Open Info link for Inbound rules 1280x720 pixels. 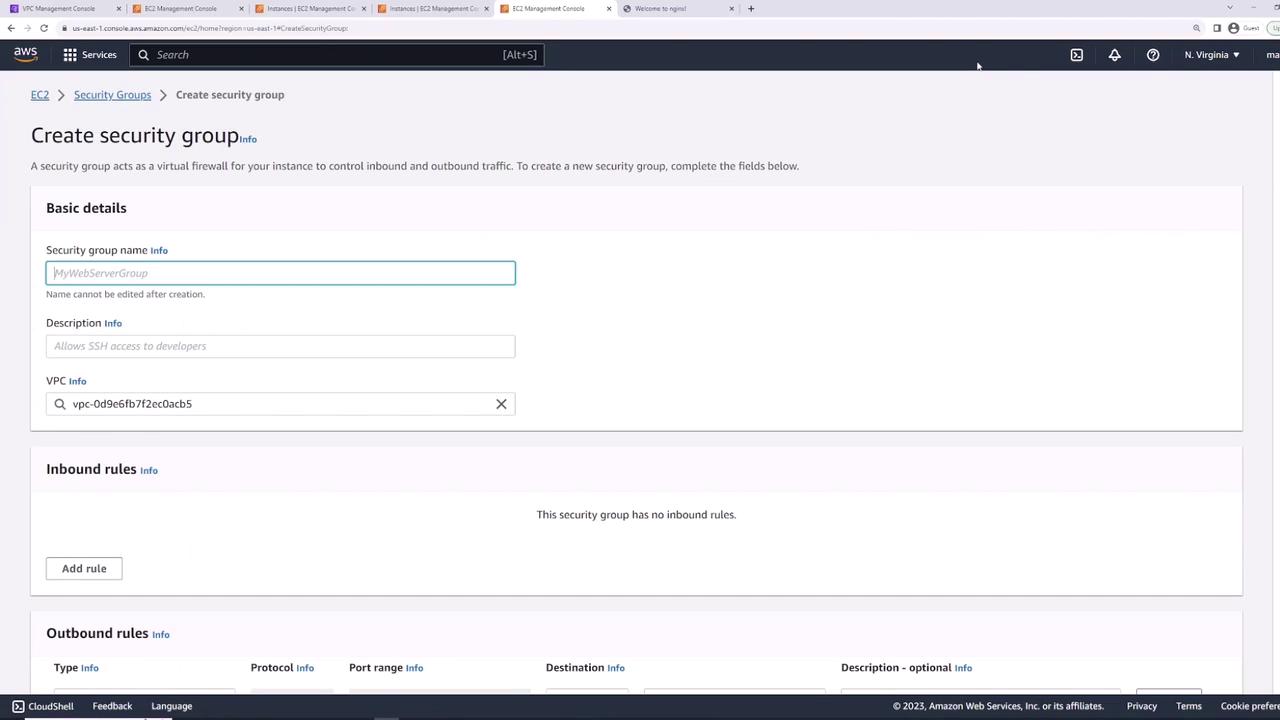[149, 470]
